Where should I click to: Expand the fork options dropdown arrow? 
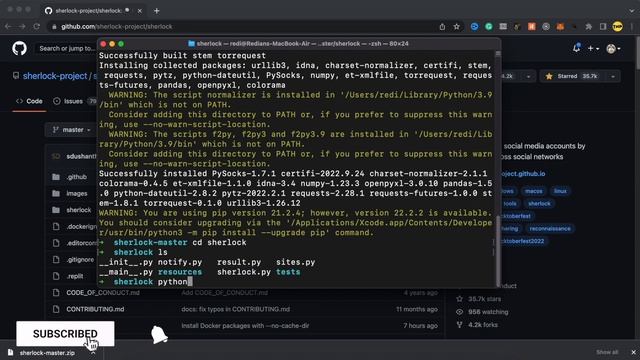click(x=528, y=76)
